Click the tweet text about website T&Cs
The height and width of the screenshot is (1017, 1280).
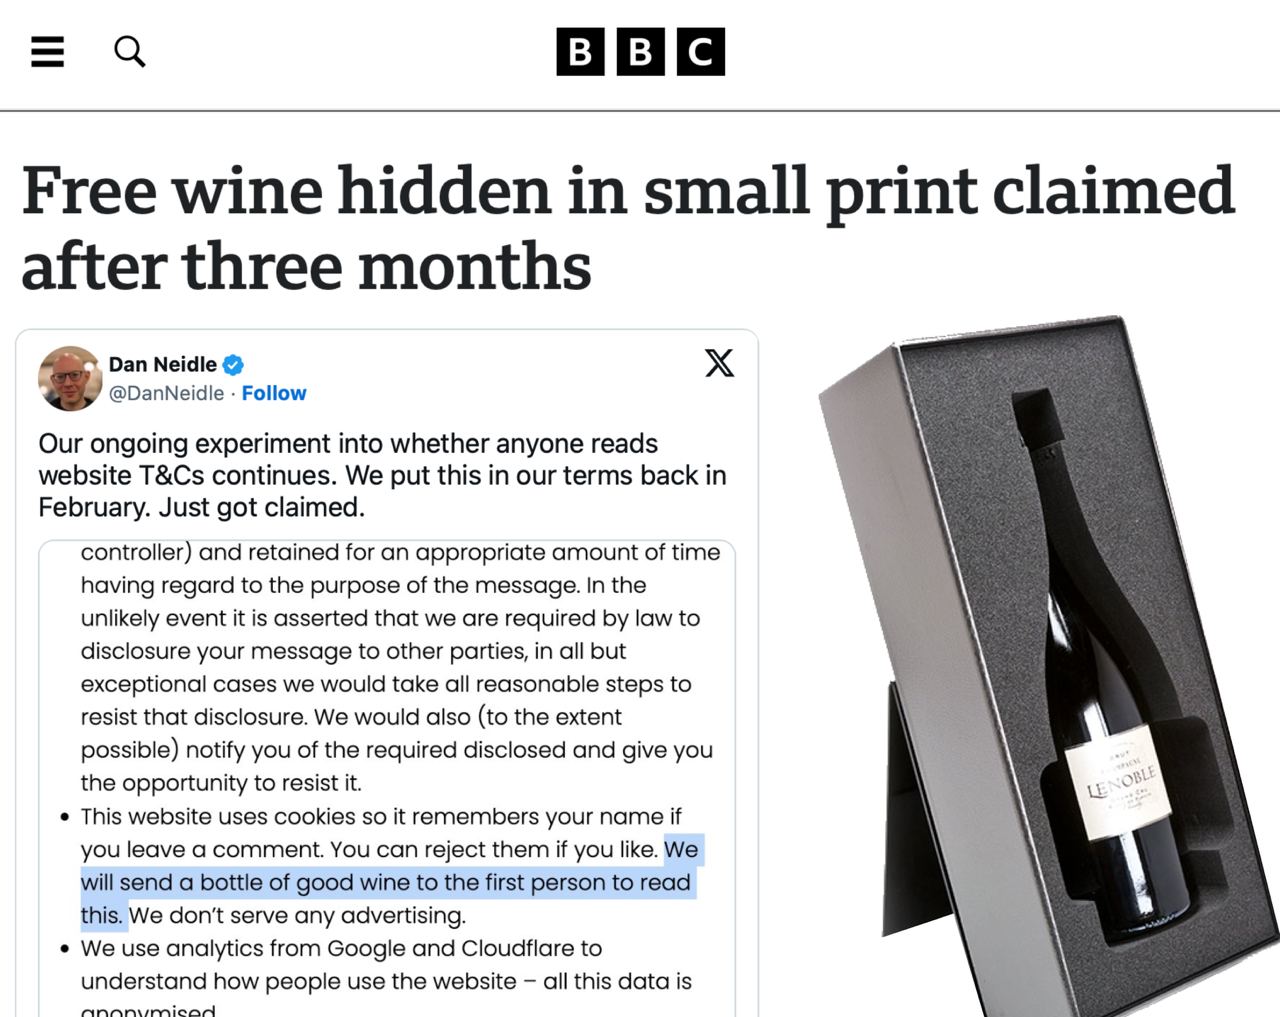click(382, 475)
